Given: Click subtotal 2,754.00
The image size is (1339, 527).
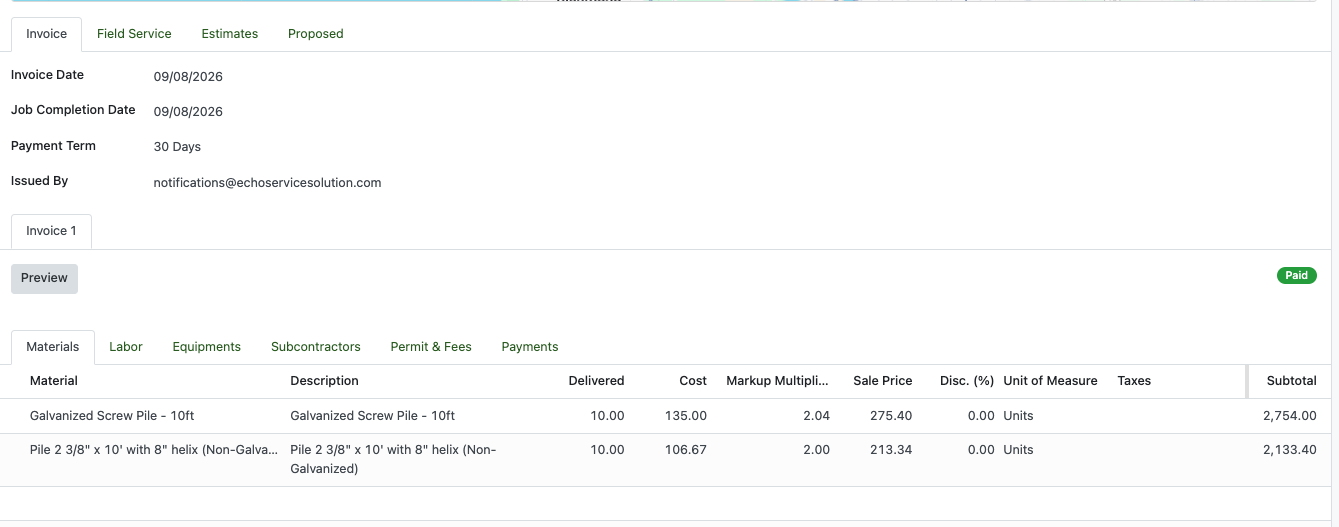Looking at the screenshot, I should tap(1290, 416).
